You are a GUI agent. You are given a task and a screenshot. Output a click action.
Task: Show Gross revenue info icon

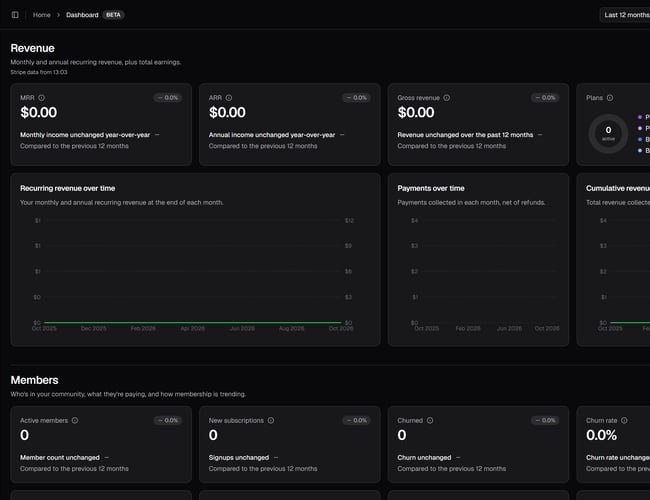446,98
